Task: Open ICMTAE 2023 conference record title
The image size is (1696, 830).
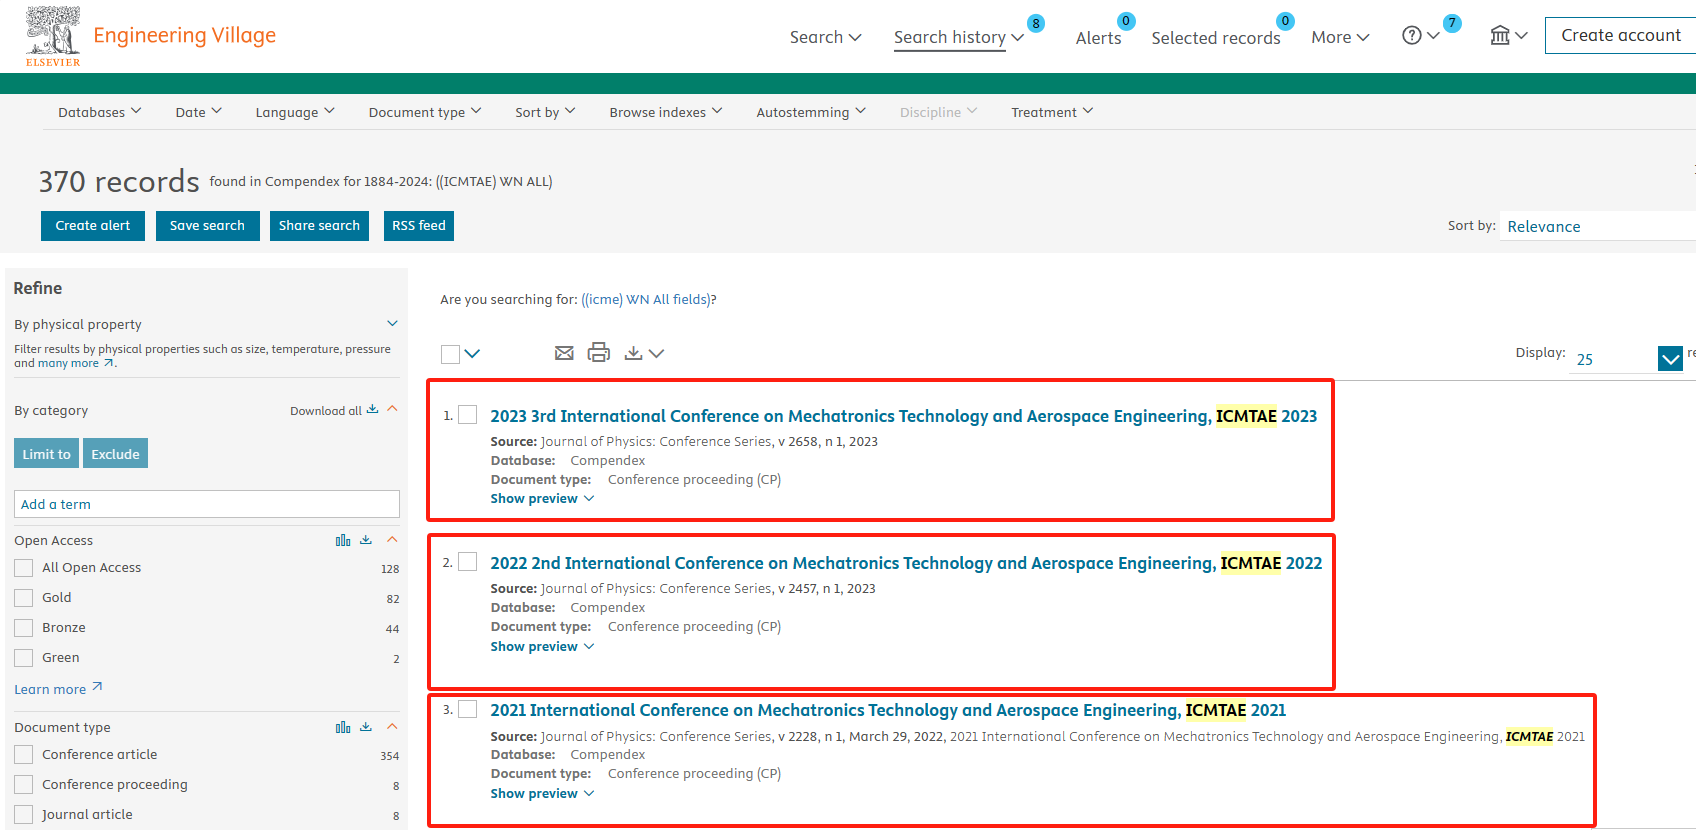Action: click(x=904, y=416)
